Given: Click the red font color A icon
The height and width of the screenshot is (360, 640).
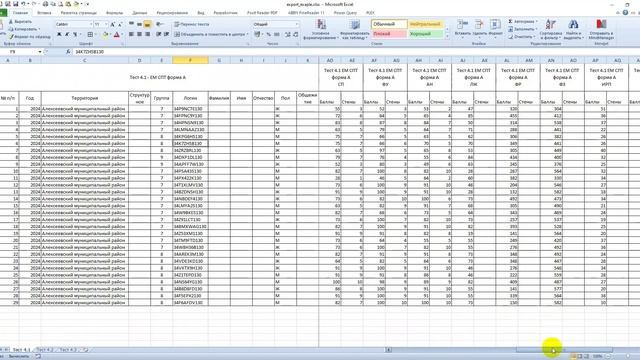Looking at the screenshot, I should click(x=117, y=35).
